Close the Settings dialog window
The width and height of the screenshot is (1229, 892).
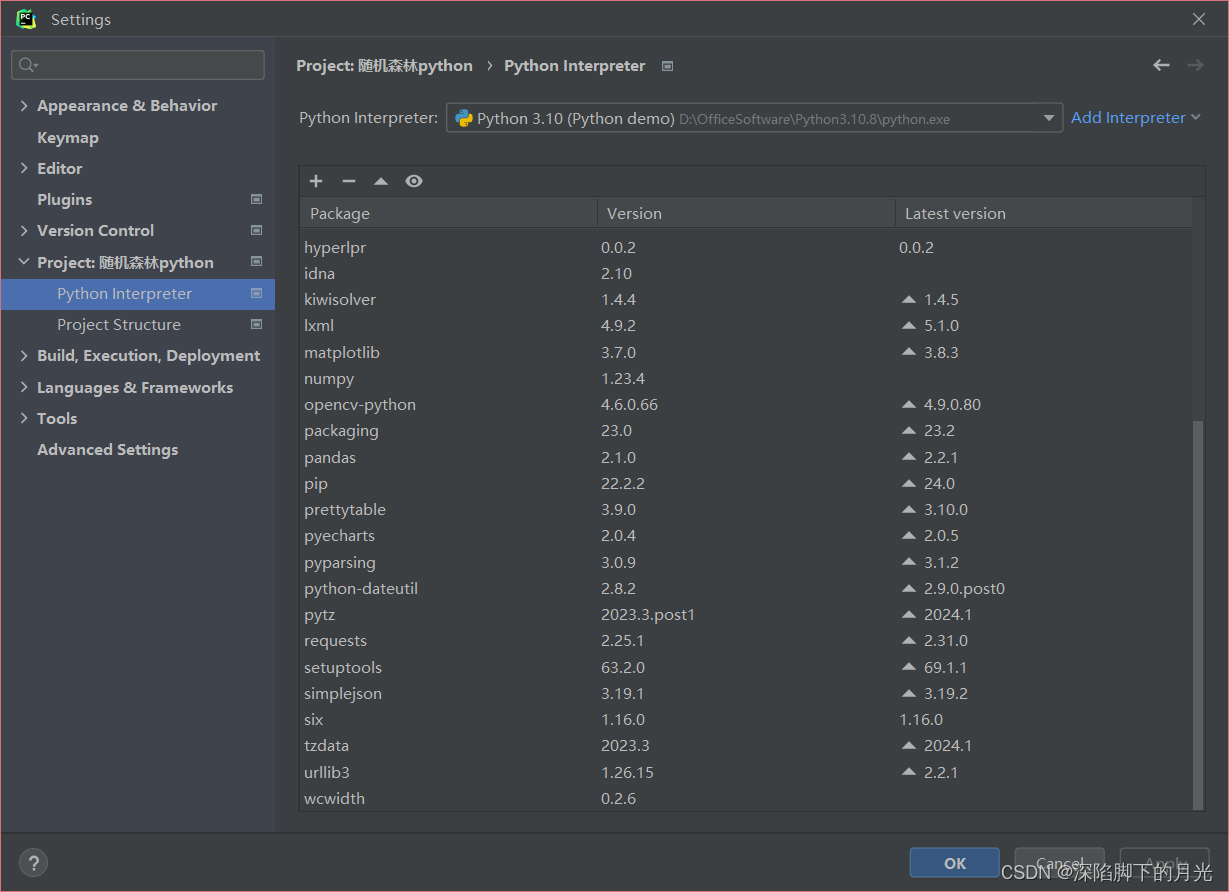coord(1199,19)
